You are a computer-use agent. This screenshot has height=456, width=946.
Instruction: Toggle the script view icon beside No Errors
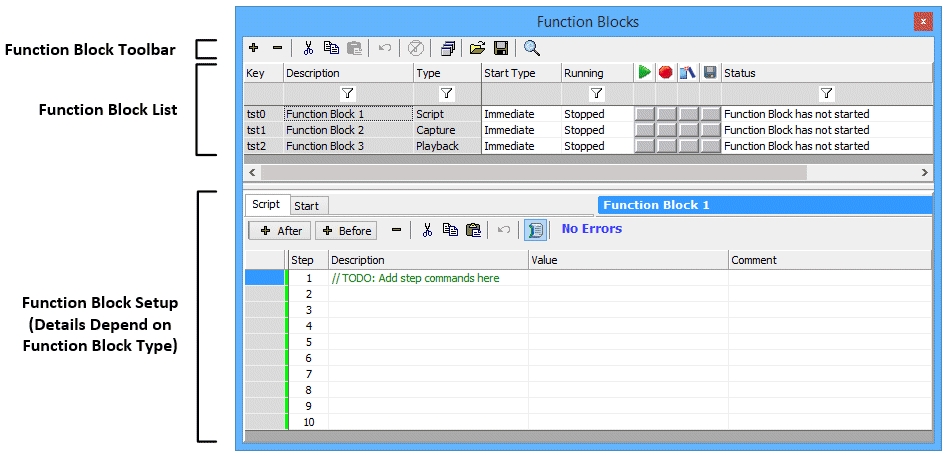[x=536, y=230]
